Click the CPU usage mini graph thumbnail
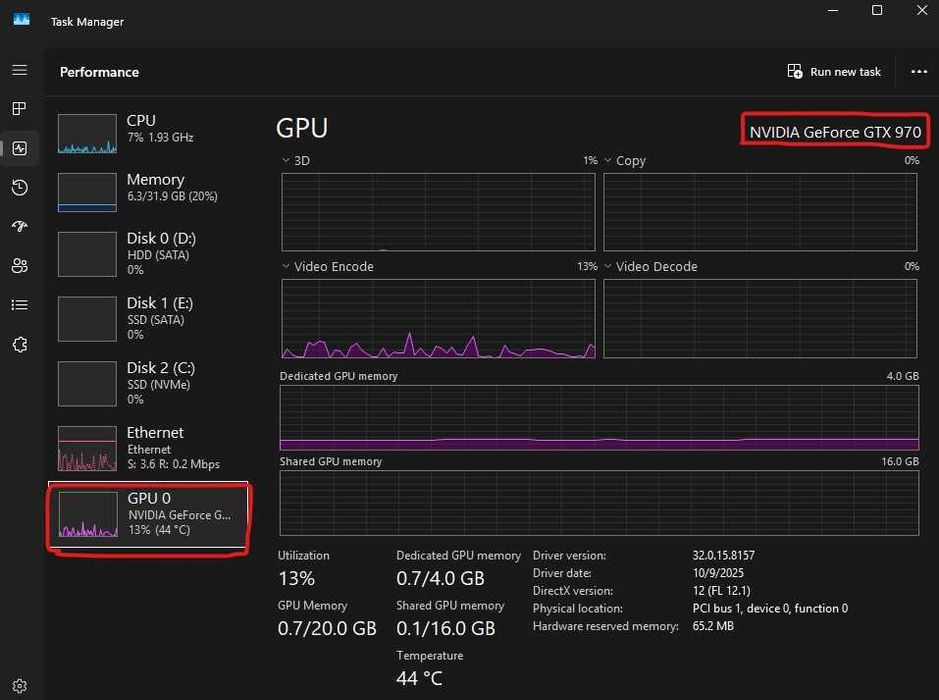 [87, 134]
